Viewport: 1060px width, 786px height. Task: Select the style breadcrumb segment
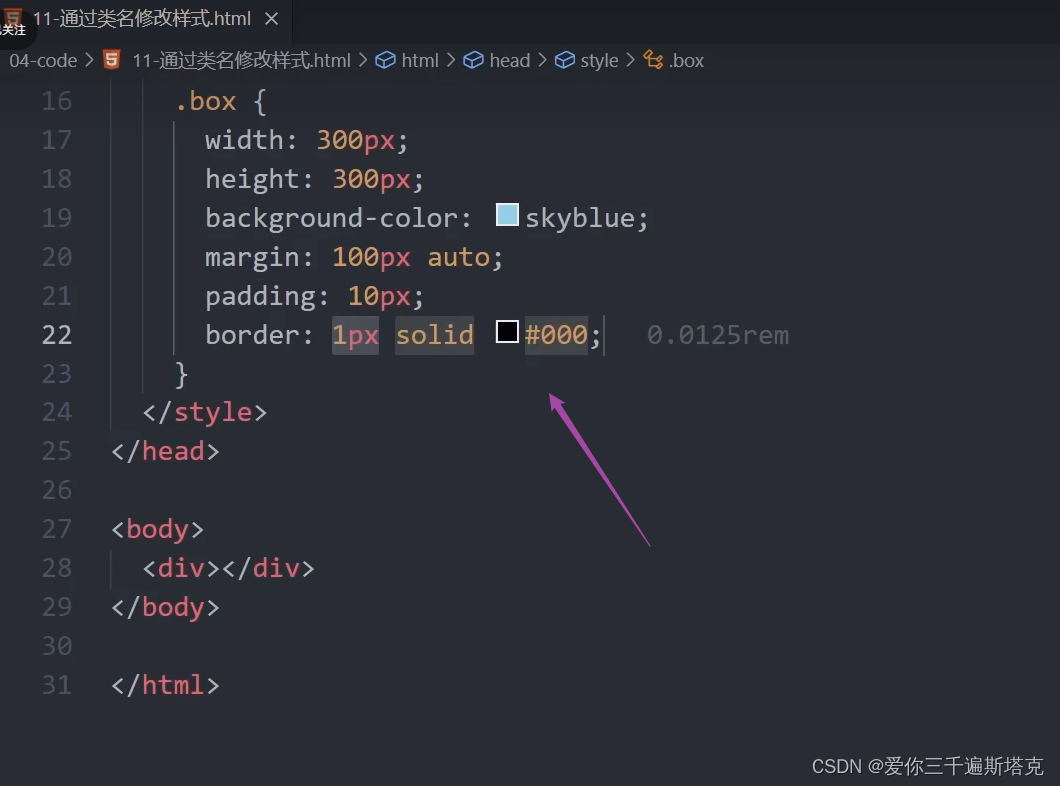pyautogui.click(x=599, y=61)
